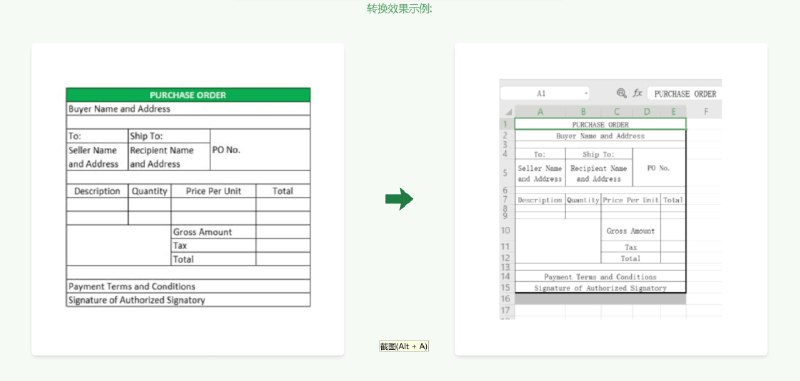Click Price Per Unit cell in the Excel sheet
The image size is (800, 381).
pos(631,200)
